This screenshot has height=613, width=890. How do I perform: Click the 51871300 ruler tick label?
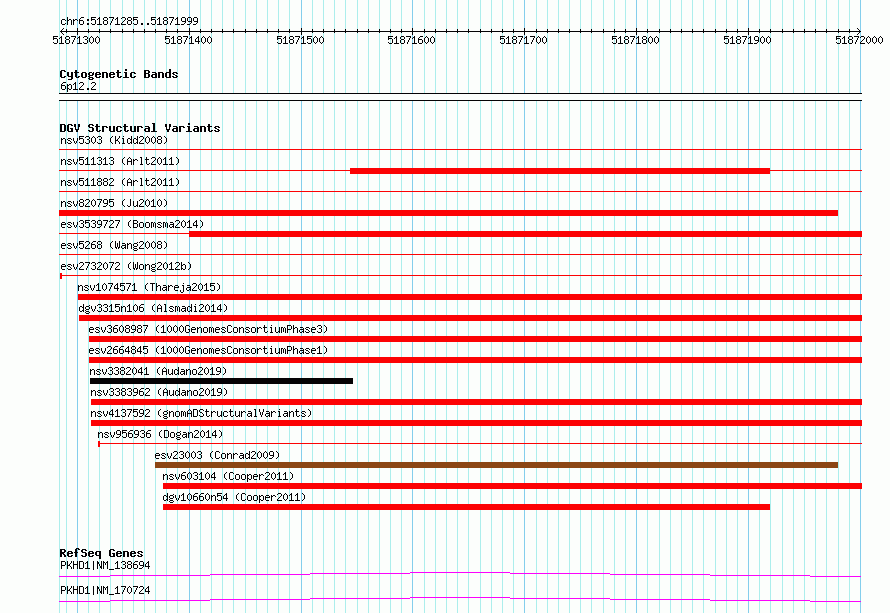76,40
